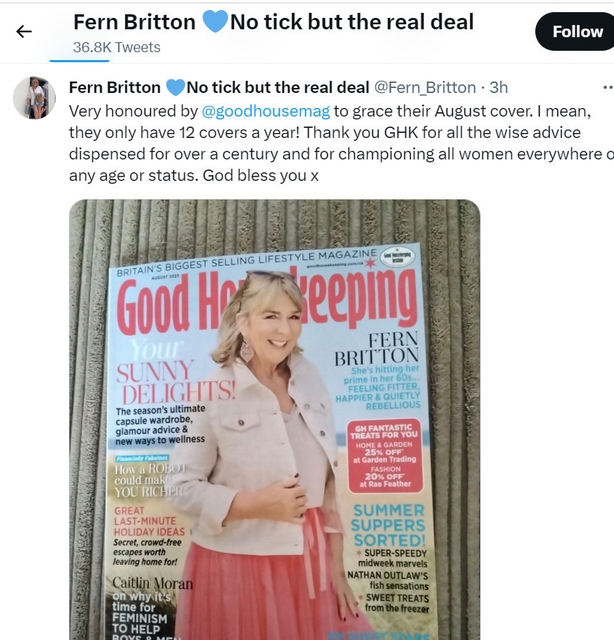The image size is (614, 640).
Task: Open the tweet's more options dots
Action: tap(608, 87)
